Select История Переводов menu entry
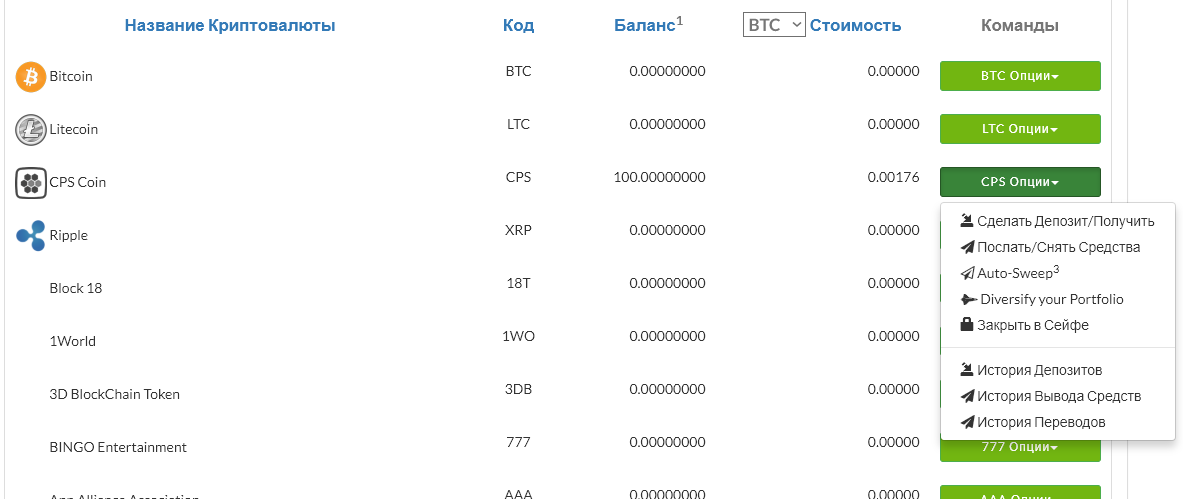 coord(1041,422)
